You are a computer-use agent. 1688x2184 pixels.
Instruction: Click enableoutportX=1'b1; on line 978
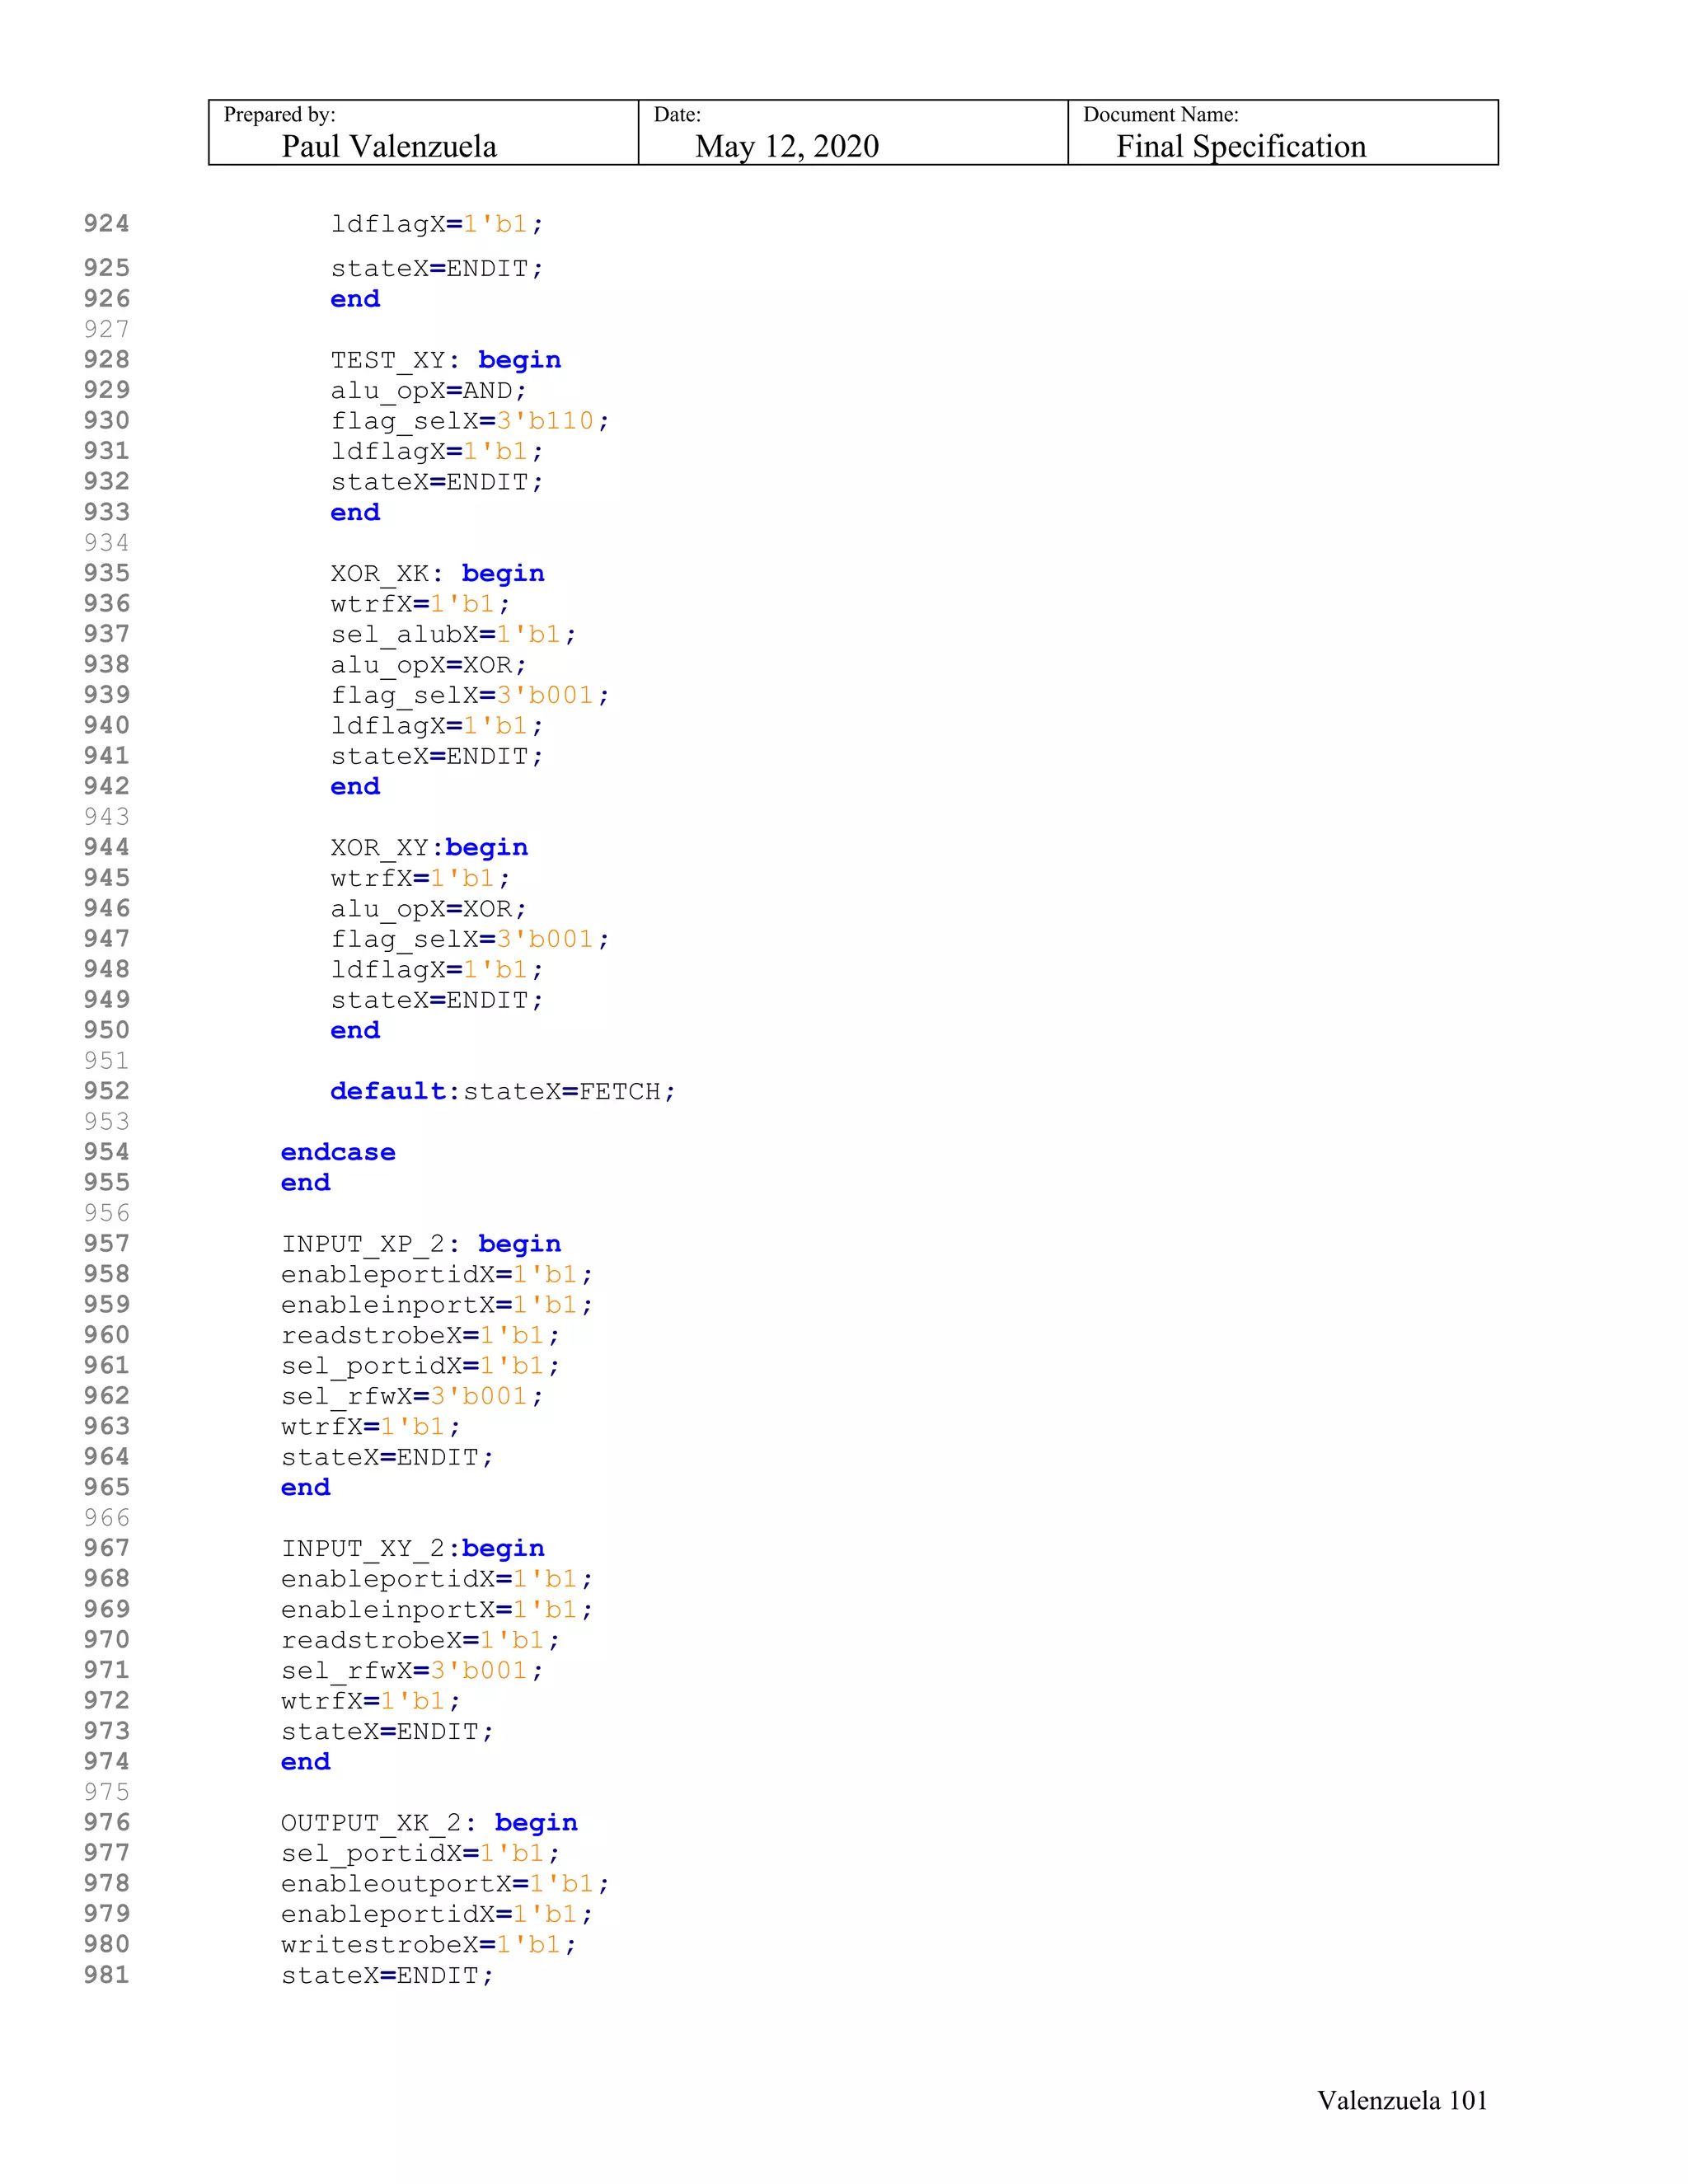[445, 1884]
